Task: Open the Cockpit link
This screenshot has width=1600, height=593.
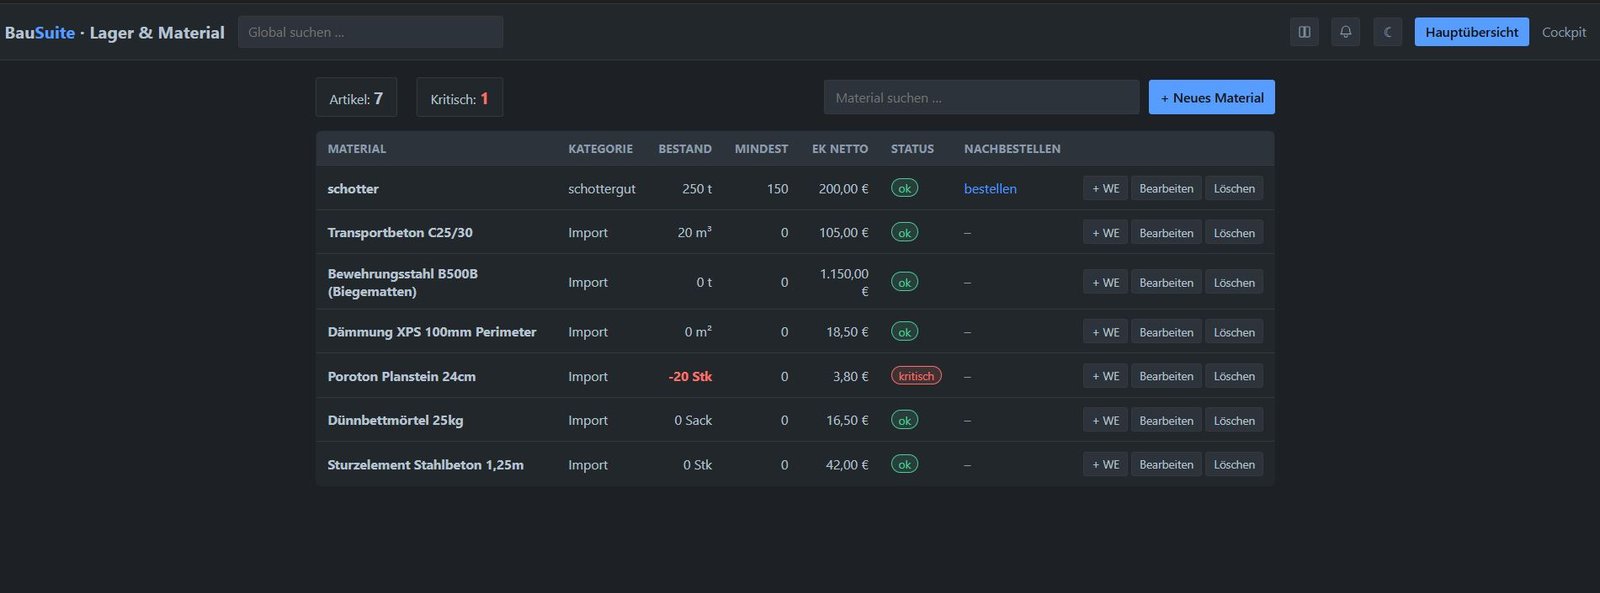Action: pyautogui.click(x=1564, y=32)
